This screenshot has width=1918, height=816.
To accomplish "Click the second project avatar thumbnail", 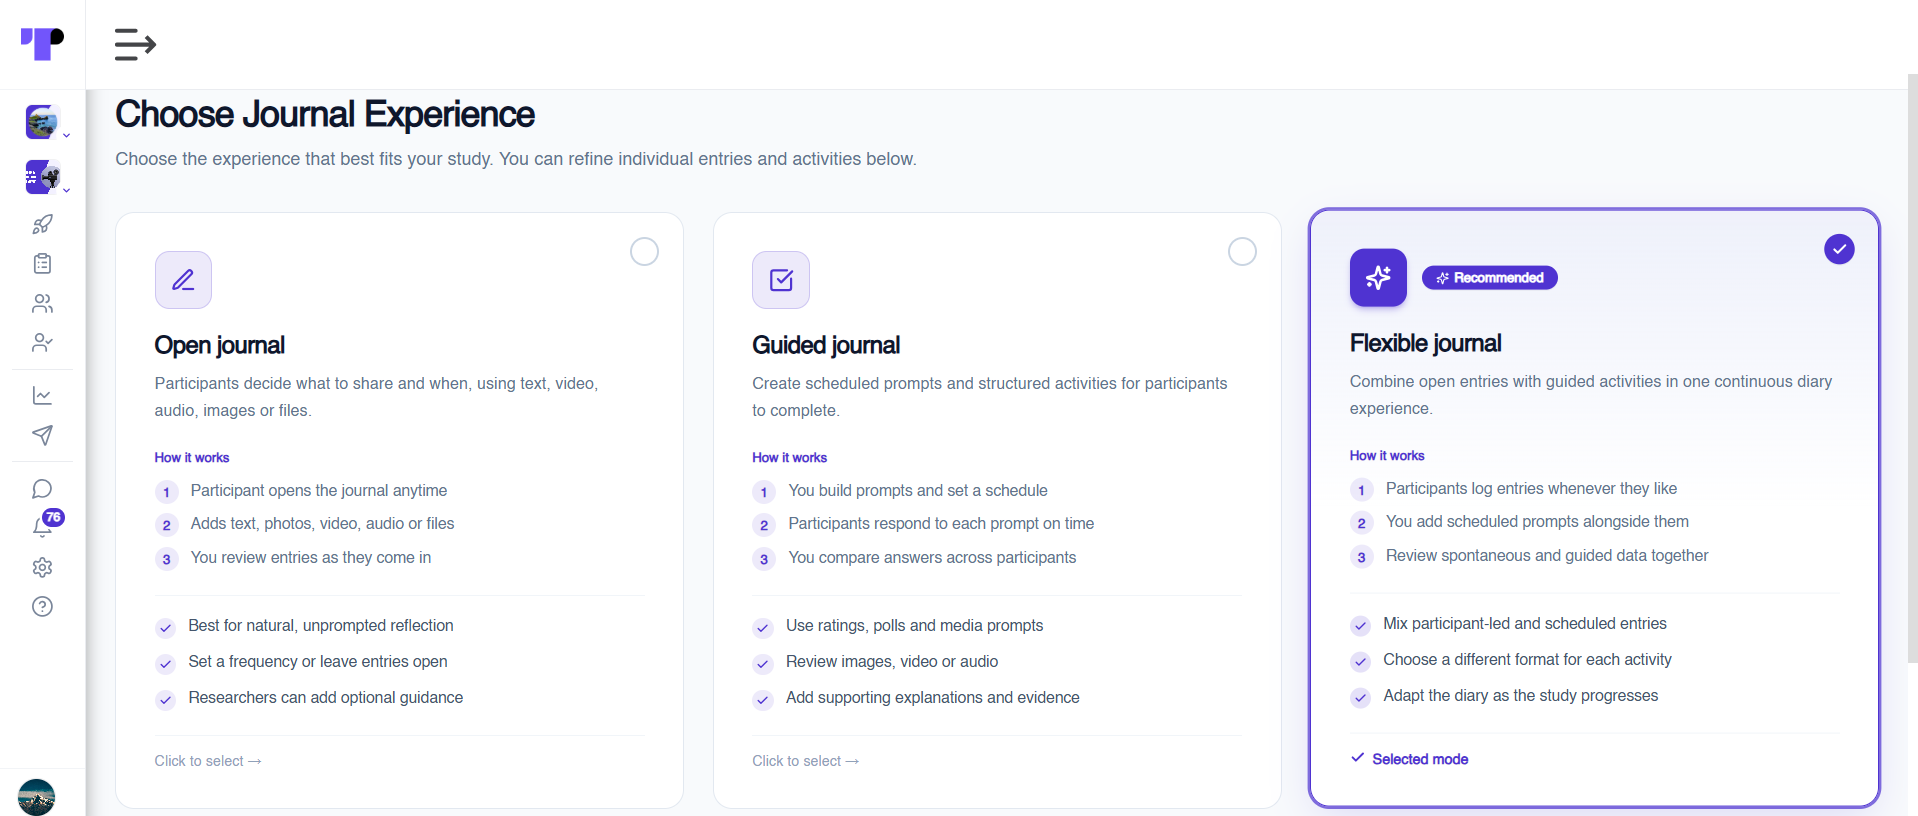I will pos(42,177).
